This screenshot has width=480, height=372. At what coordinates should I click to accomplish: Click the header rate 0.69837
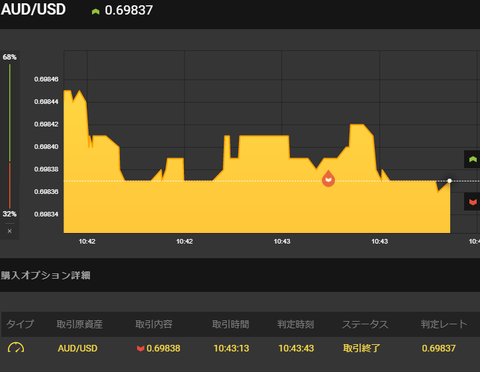click(129, 10)
